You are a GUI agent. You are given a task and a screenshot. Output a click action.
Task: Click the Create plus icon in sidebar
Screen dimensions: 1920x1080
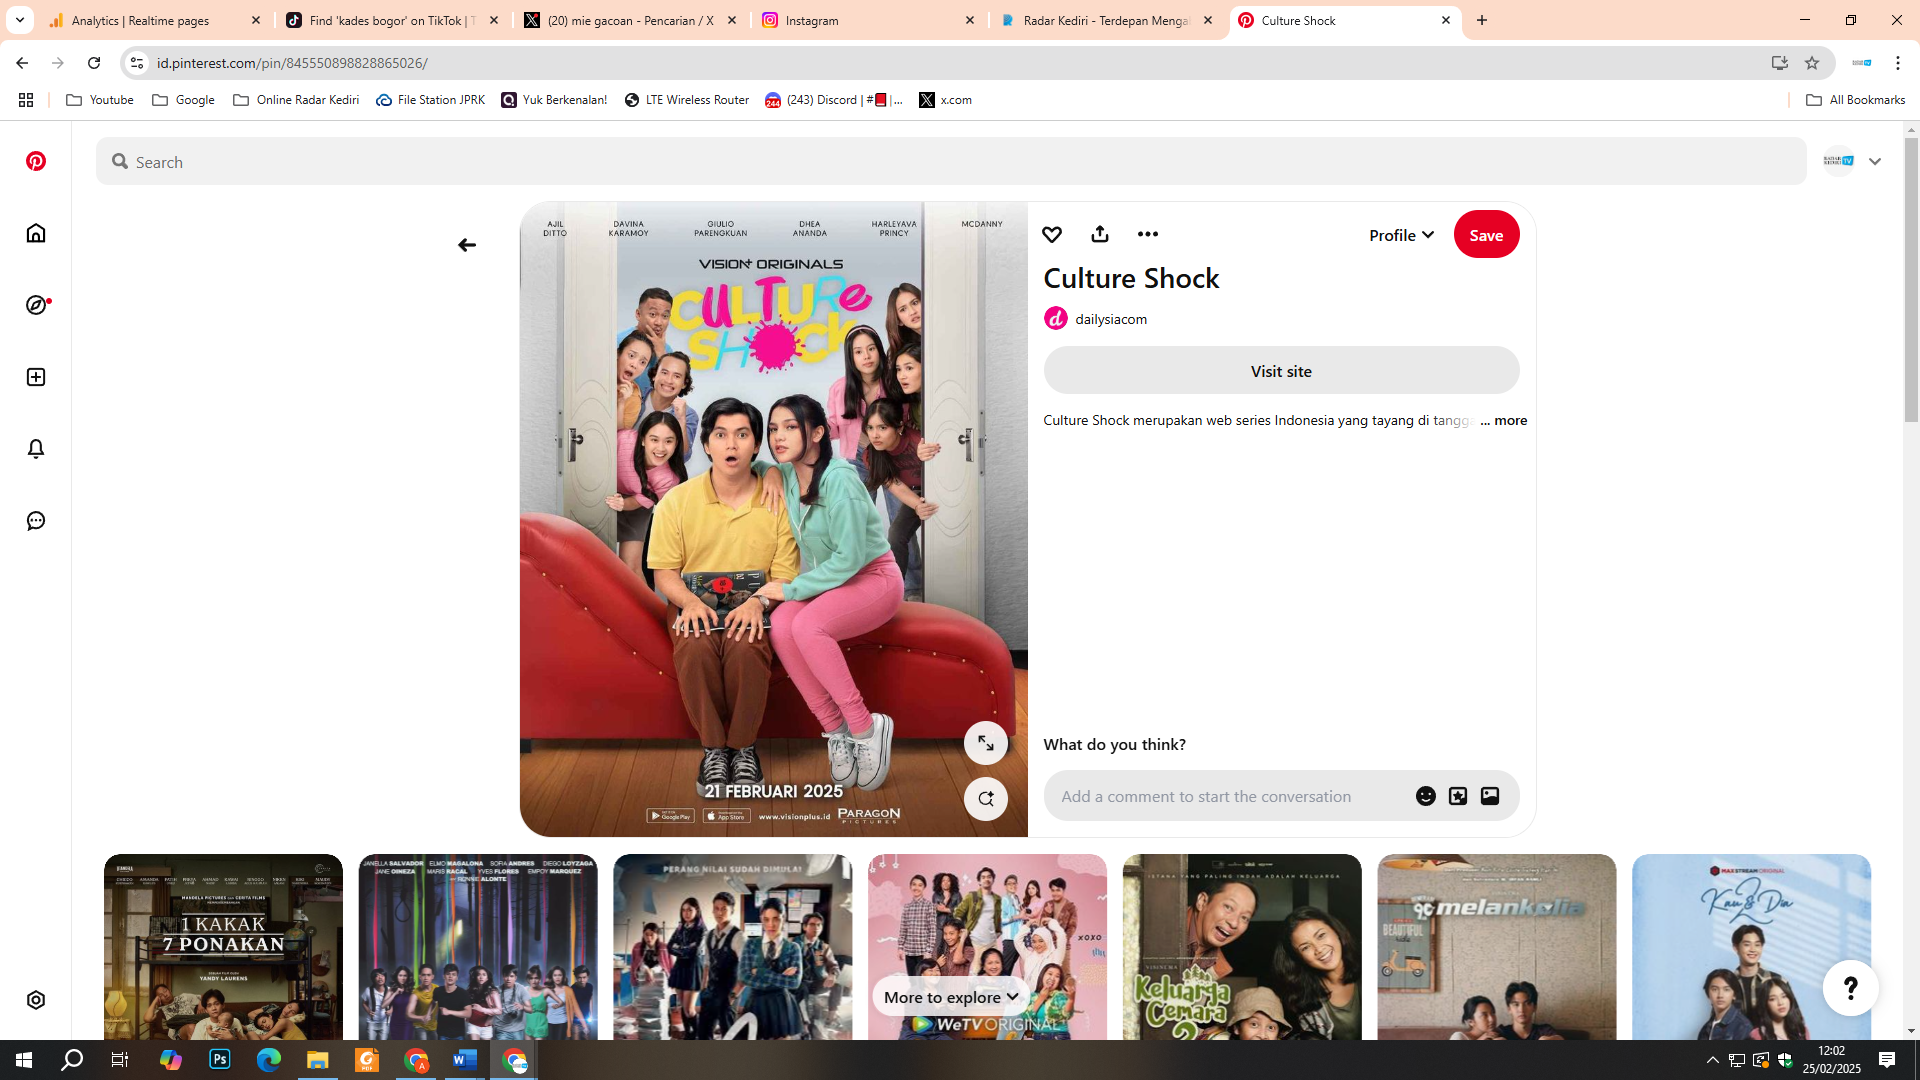tap(36, 377)
